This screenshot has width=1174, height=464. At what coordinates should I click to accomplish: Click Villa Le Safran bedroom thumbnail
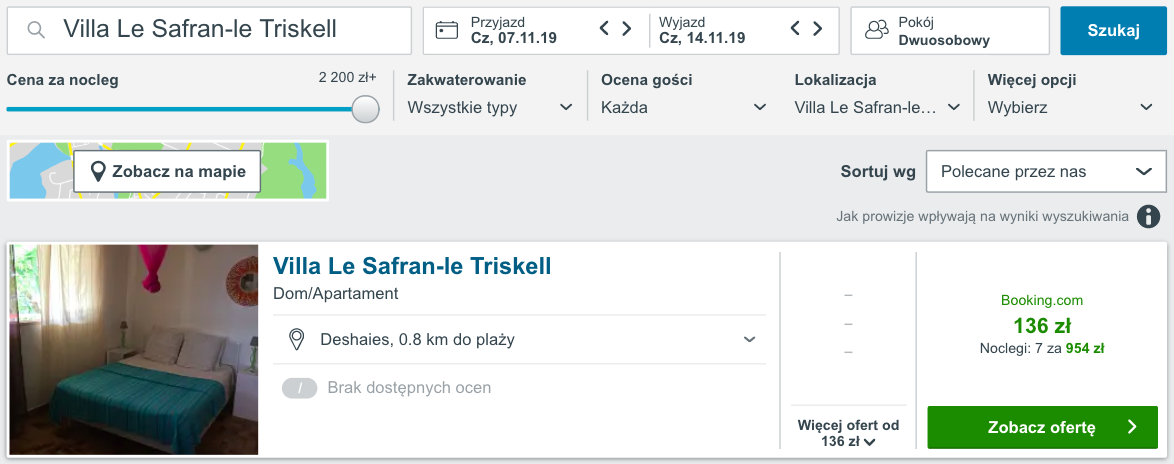[134, 349]
